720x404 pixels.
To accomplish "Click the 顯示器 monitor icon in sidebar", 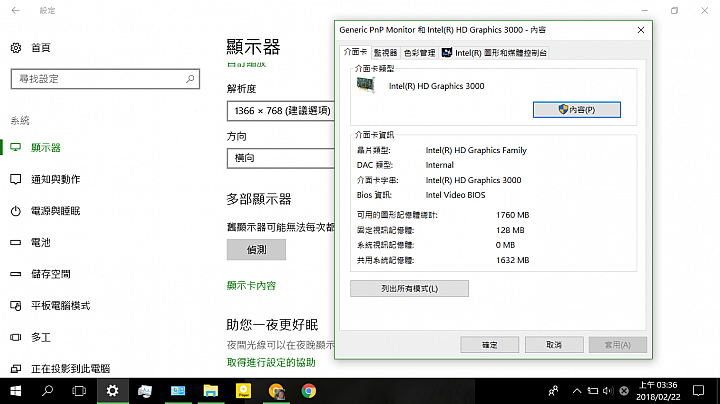I will tap(16, 148).
